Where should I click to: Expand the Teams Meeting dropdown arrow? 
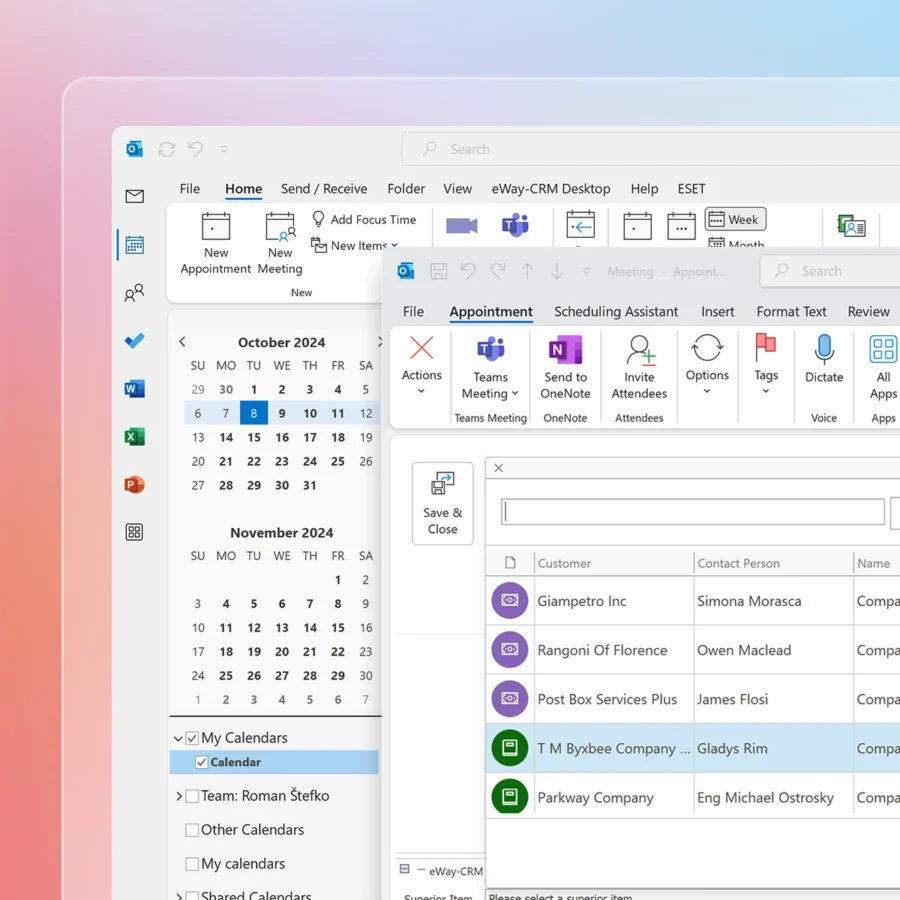pyautogui.click(x=515, y=394)
